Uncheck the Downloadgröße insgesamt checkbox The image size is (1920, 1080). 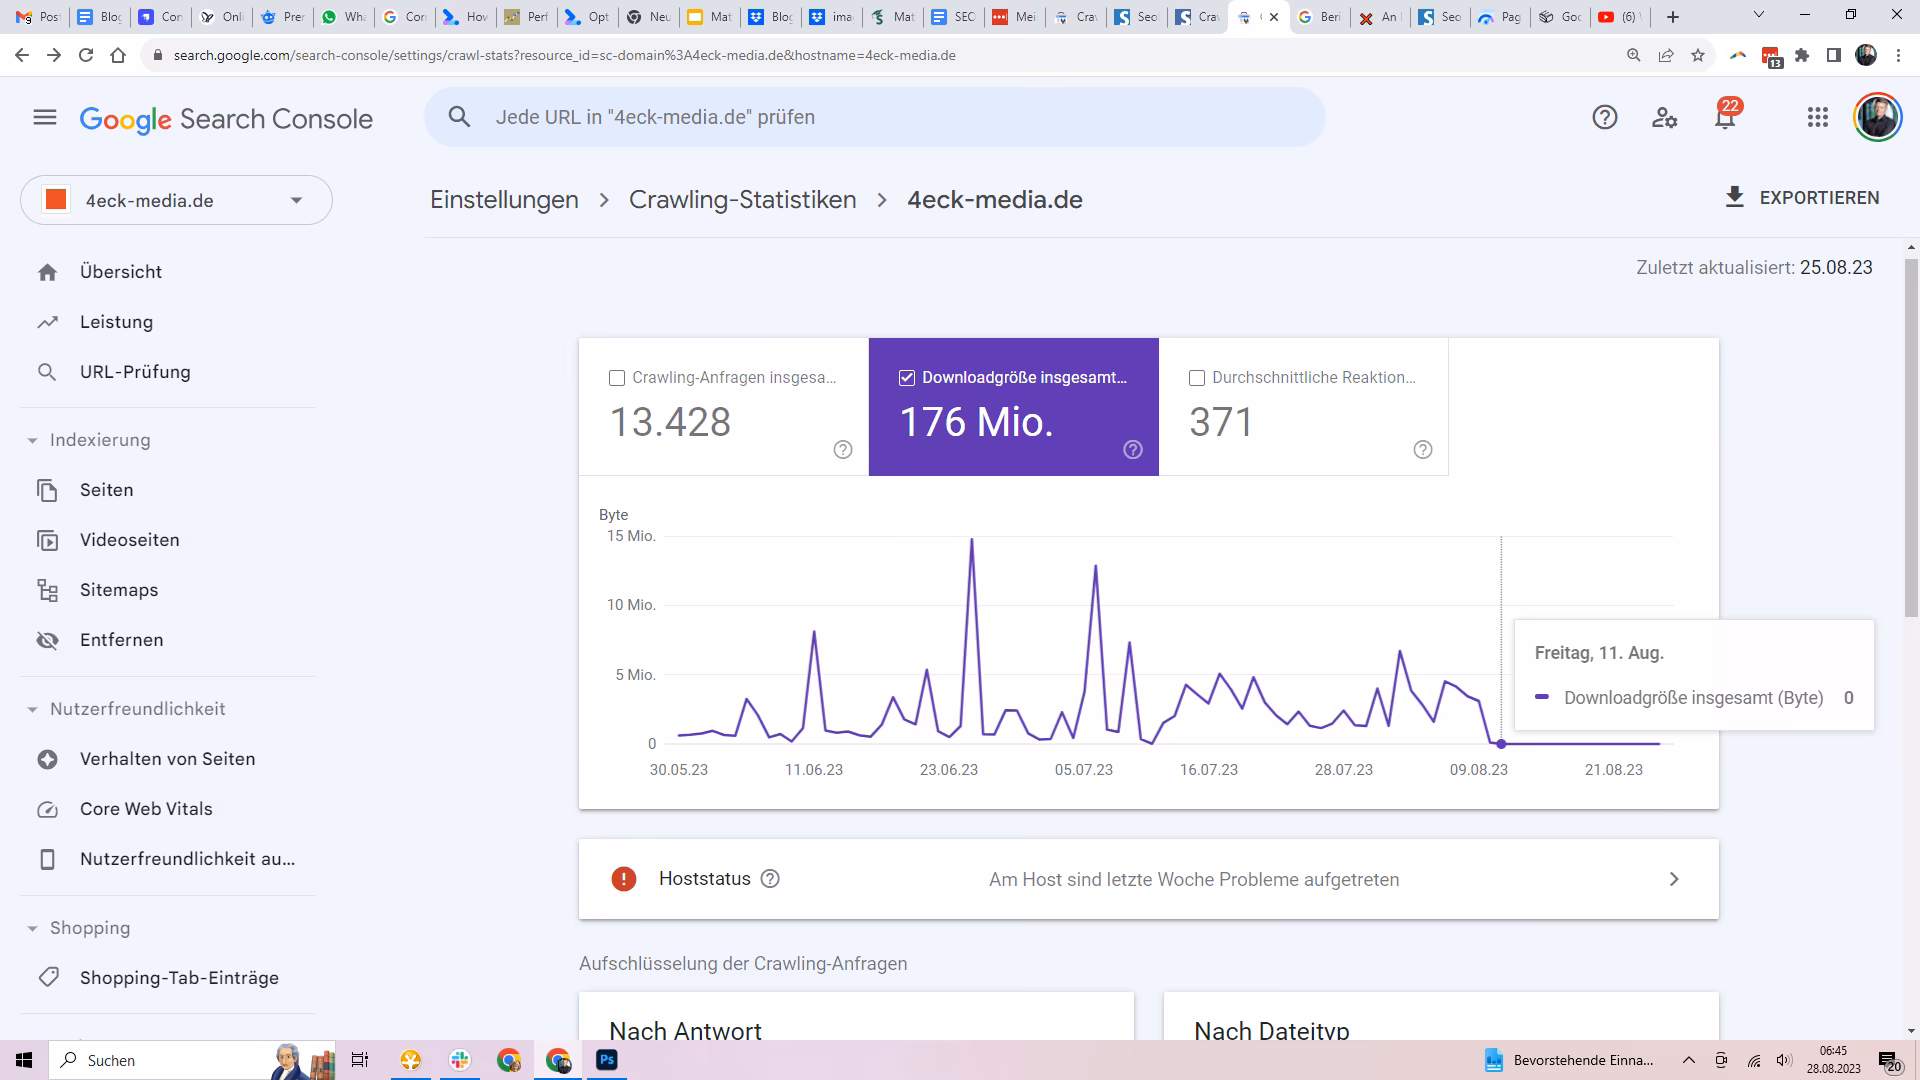pos(907,378)
